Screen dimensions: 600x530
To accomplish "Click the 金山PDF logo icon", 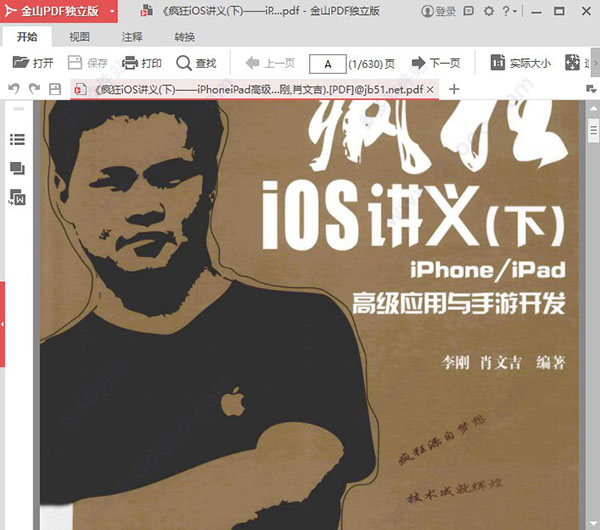I will 10,11.
